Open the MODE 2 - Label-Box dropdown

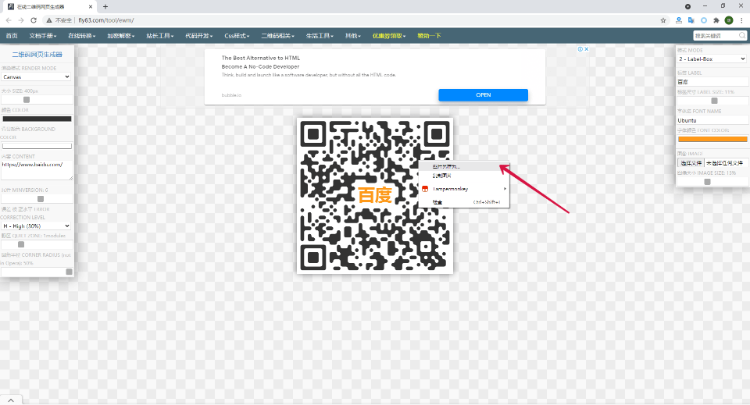[x=712, y=59]
